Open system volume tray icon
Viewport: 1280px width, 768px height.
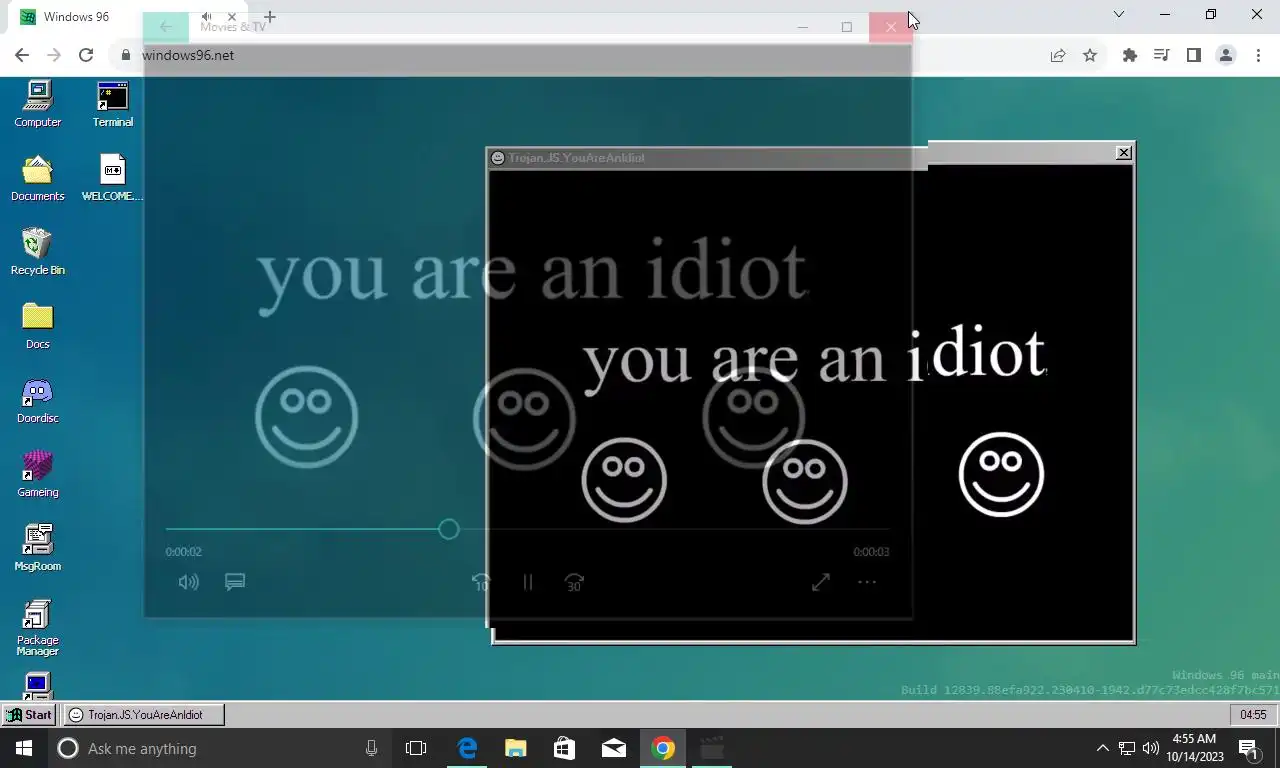point(1151,748)
